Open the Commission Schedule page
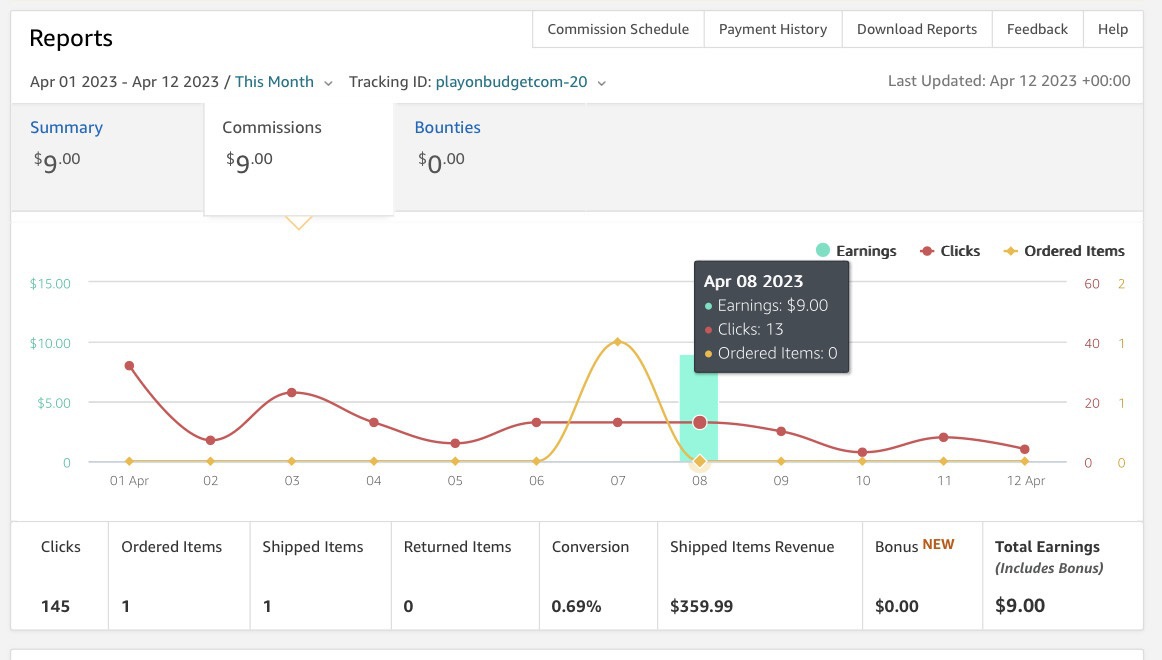Screen dimensions: 1162x660 coord(618,29)
